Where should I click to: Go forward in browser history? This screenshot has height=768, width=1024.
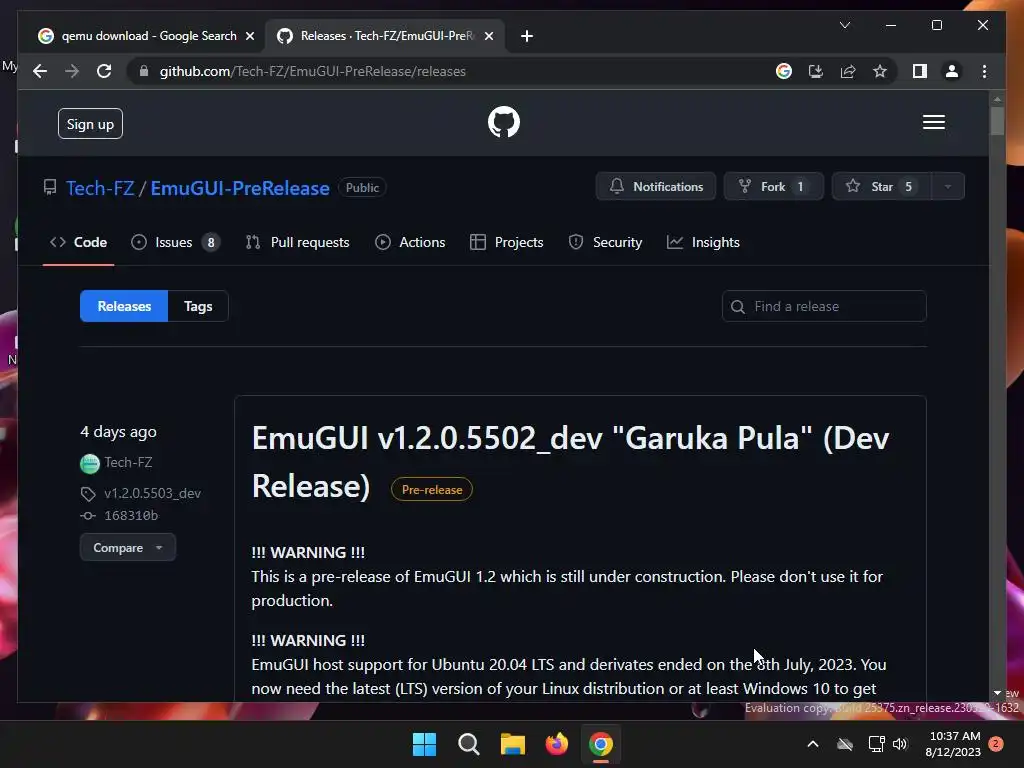(72, 71)
